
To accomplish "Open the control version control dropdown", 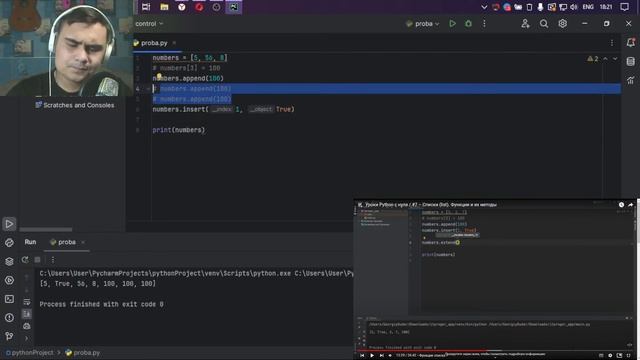I will (149, 24).
